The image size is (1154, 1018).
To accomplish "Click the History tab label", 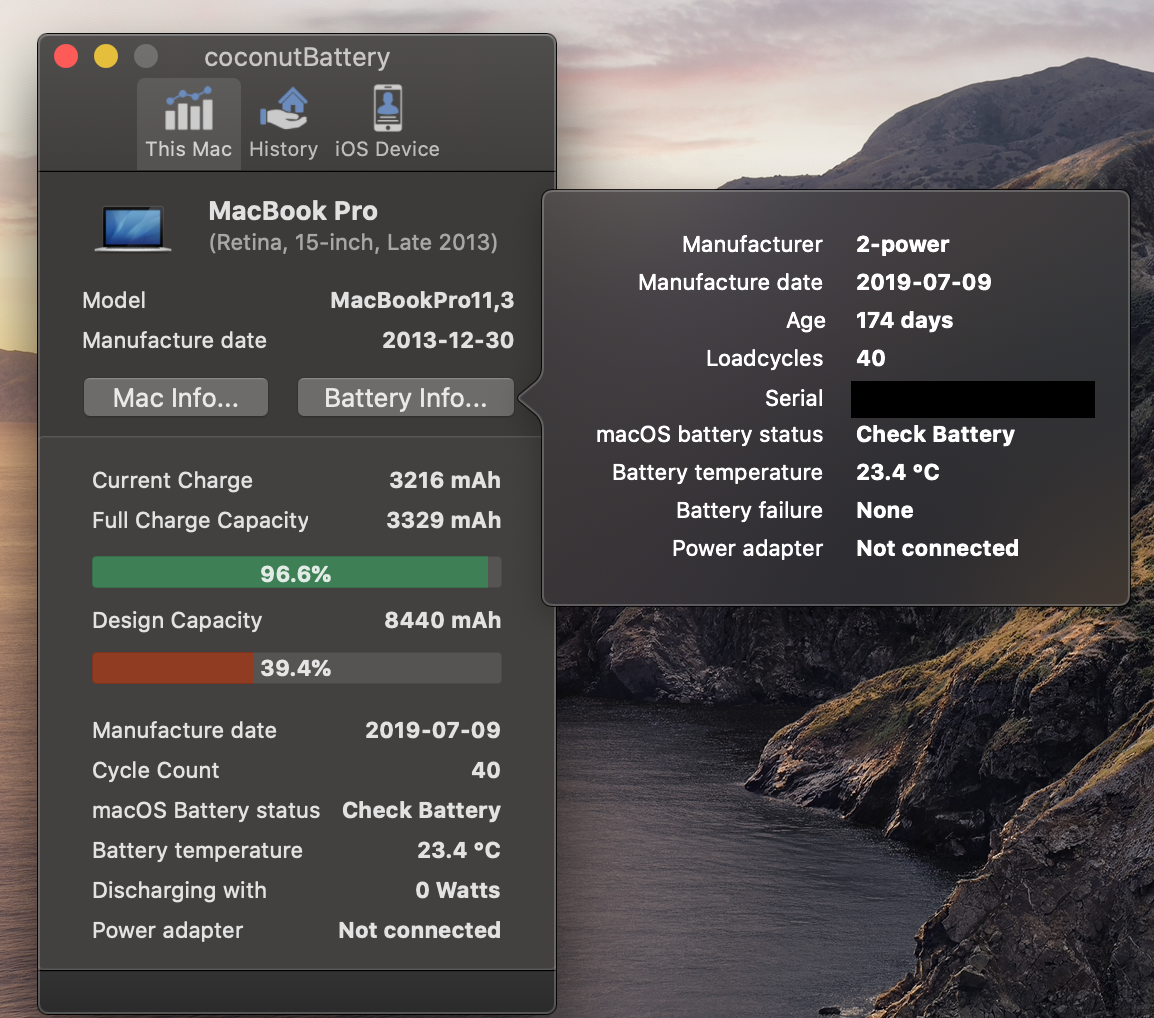I will 283,149.
